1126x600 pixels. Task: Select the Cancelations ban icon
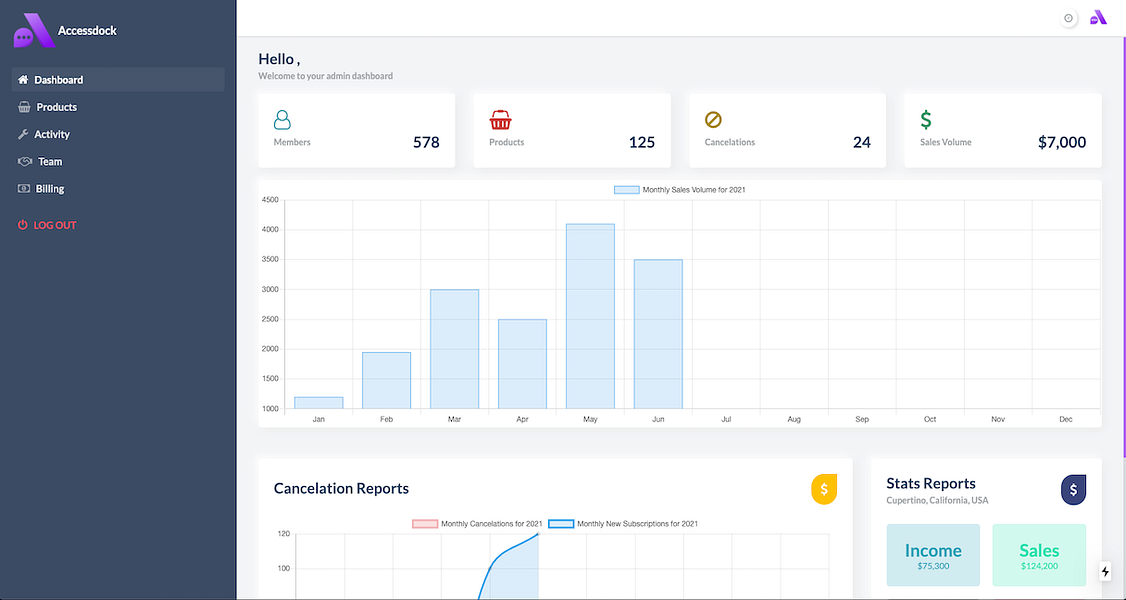coord(713,119)
